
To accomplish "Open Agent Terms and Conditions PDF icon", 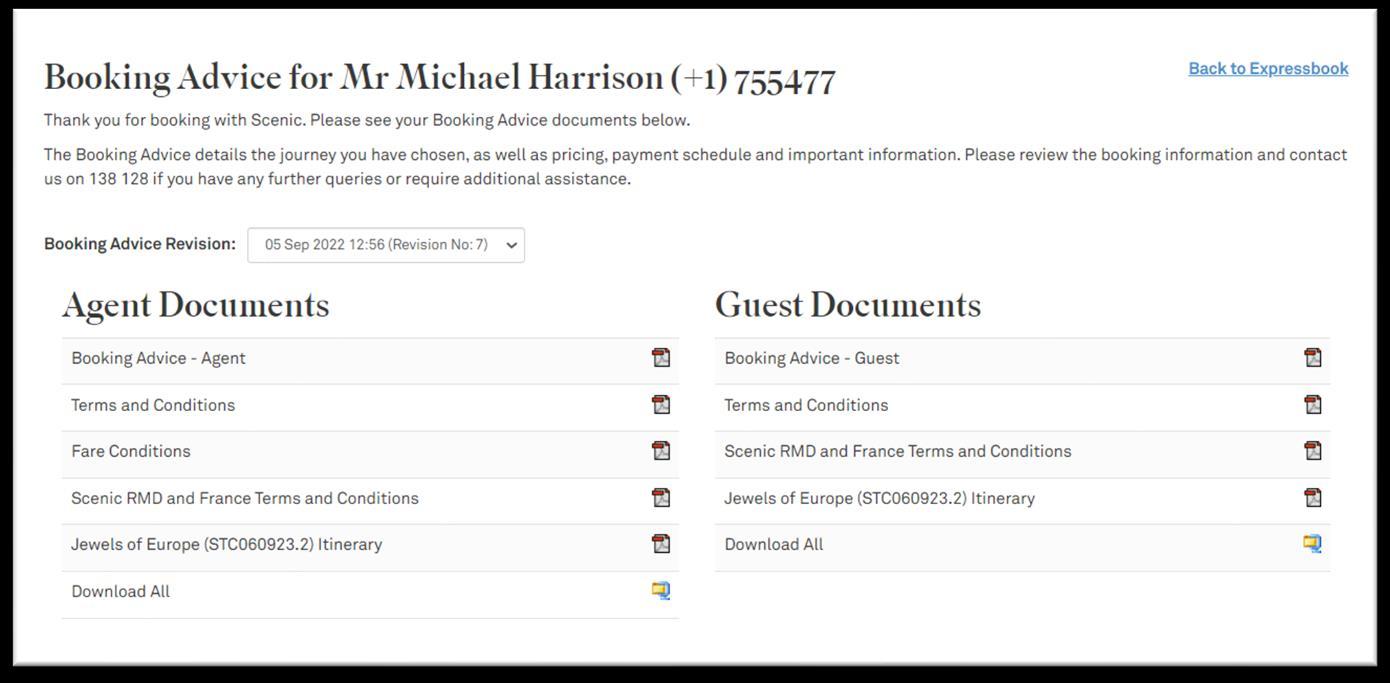I will (x=661, y=404).
